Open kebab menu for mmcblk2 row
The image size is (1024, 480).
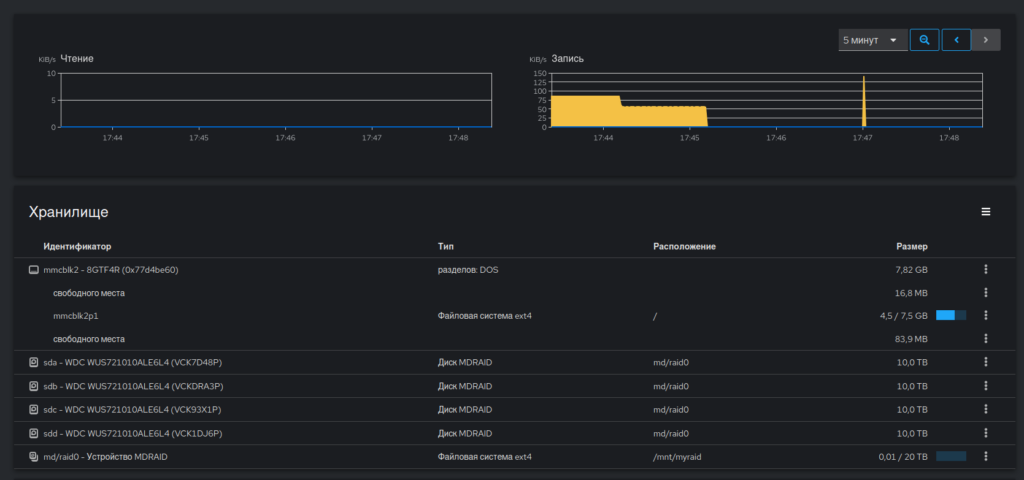pyautogui.click(x=985, y=269)
